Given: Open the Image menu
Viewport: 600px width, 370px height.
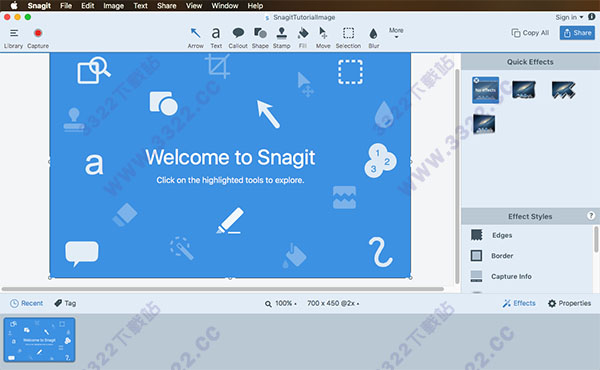Looking at the screenshot, I should 113,6.
